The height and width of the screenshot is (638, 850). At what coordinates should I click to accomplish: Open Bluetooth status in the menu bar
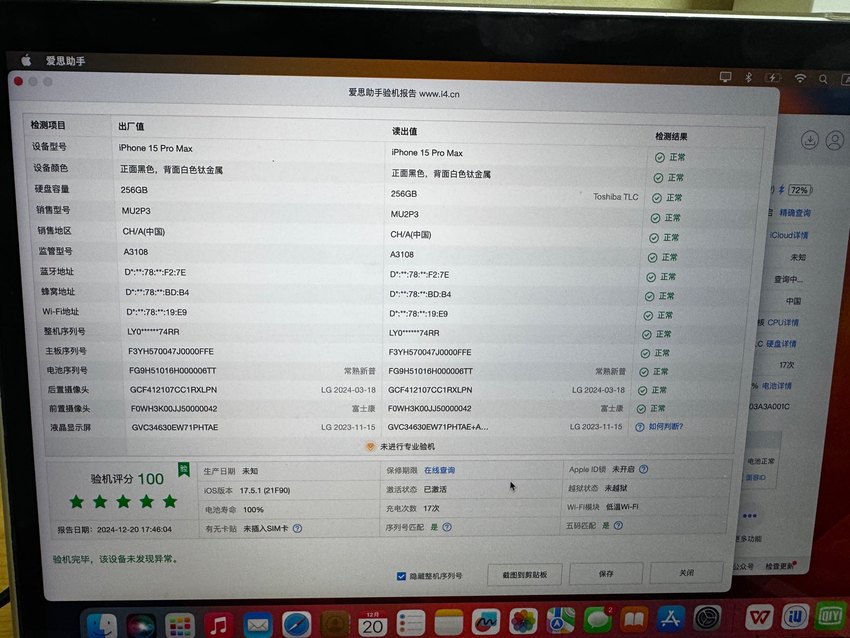pyautogui.click(x=748, y=78)
